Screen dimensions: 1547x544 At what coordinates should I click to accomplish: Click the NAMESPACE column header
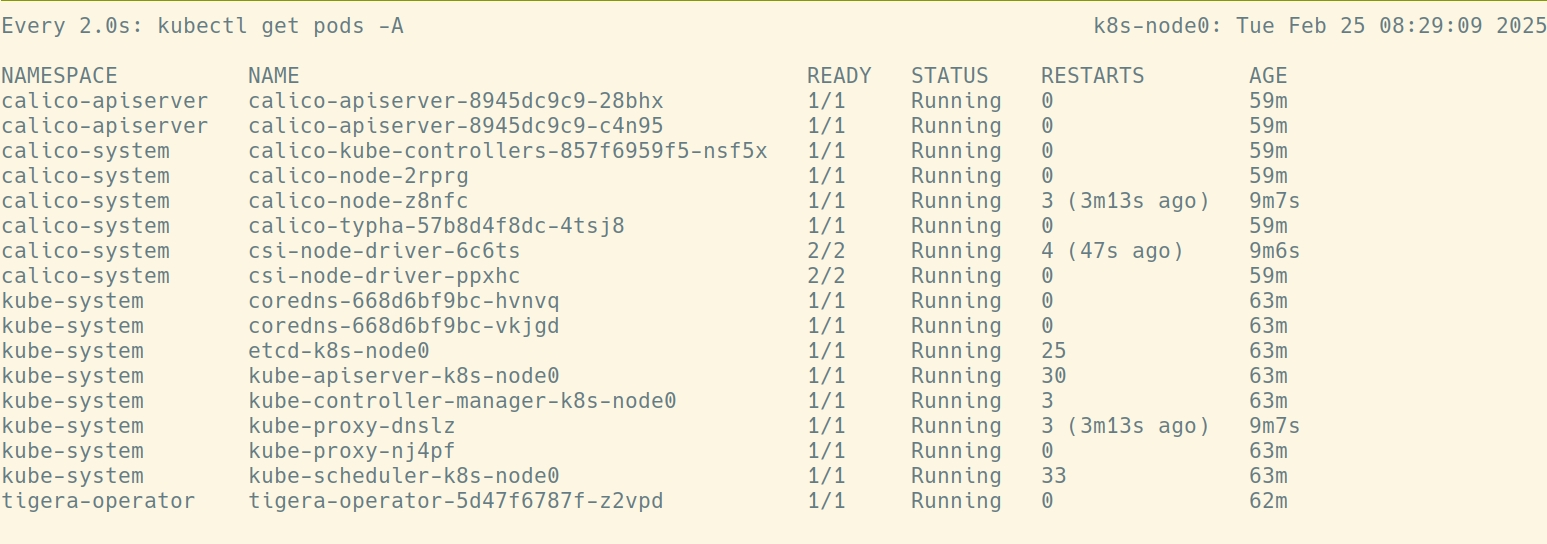point(59,76)
